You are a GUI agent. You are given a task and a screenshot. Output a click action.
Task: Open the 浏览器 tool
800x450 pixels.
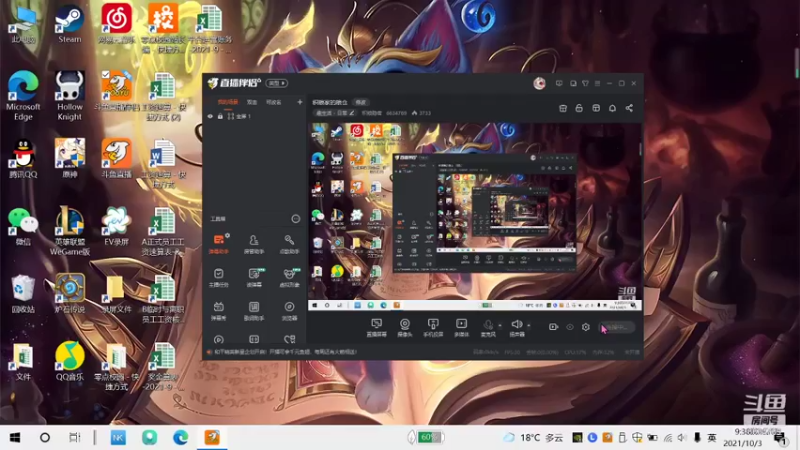[289, 310]
